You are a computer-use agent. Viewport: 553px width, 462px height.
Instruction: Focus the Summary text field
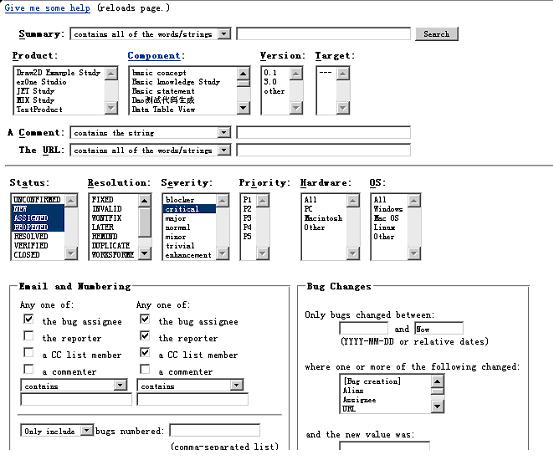(x=323, y=34)
